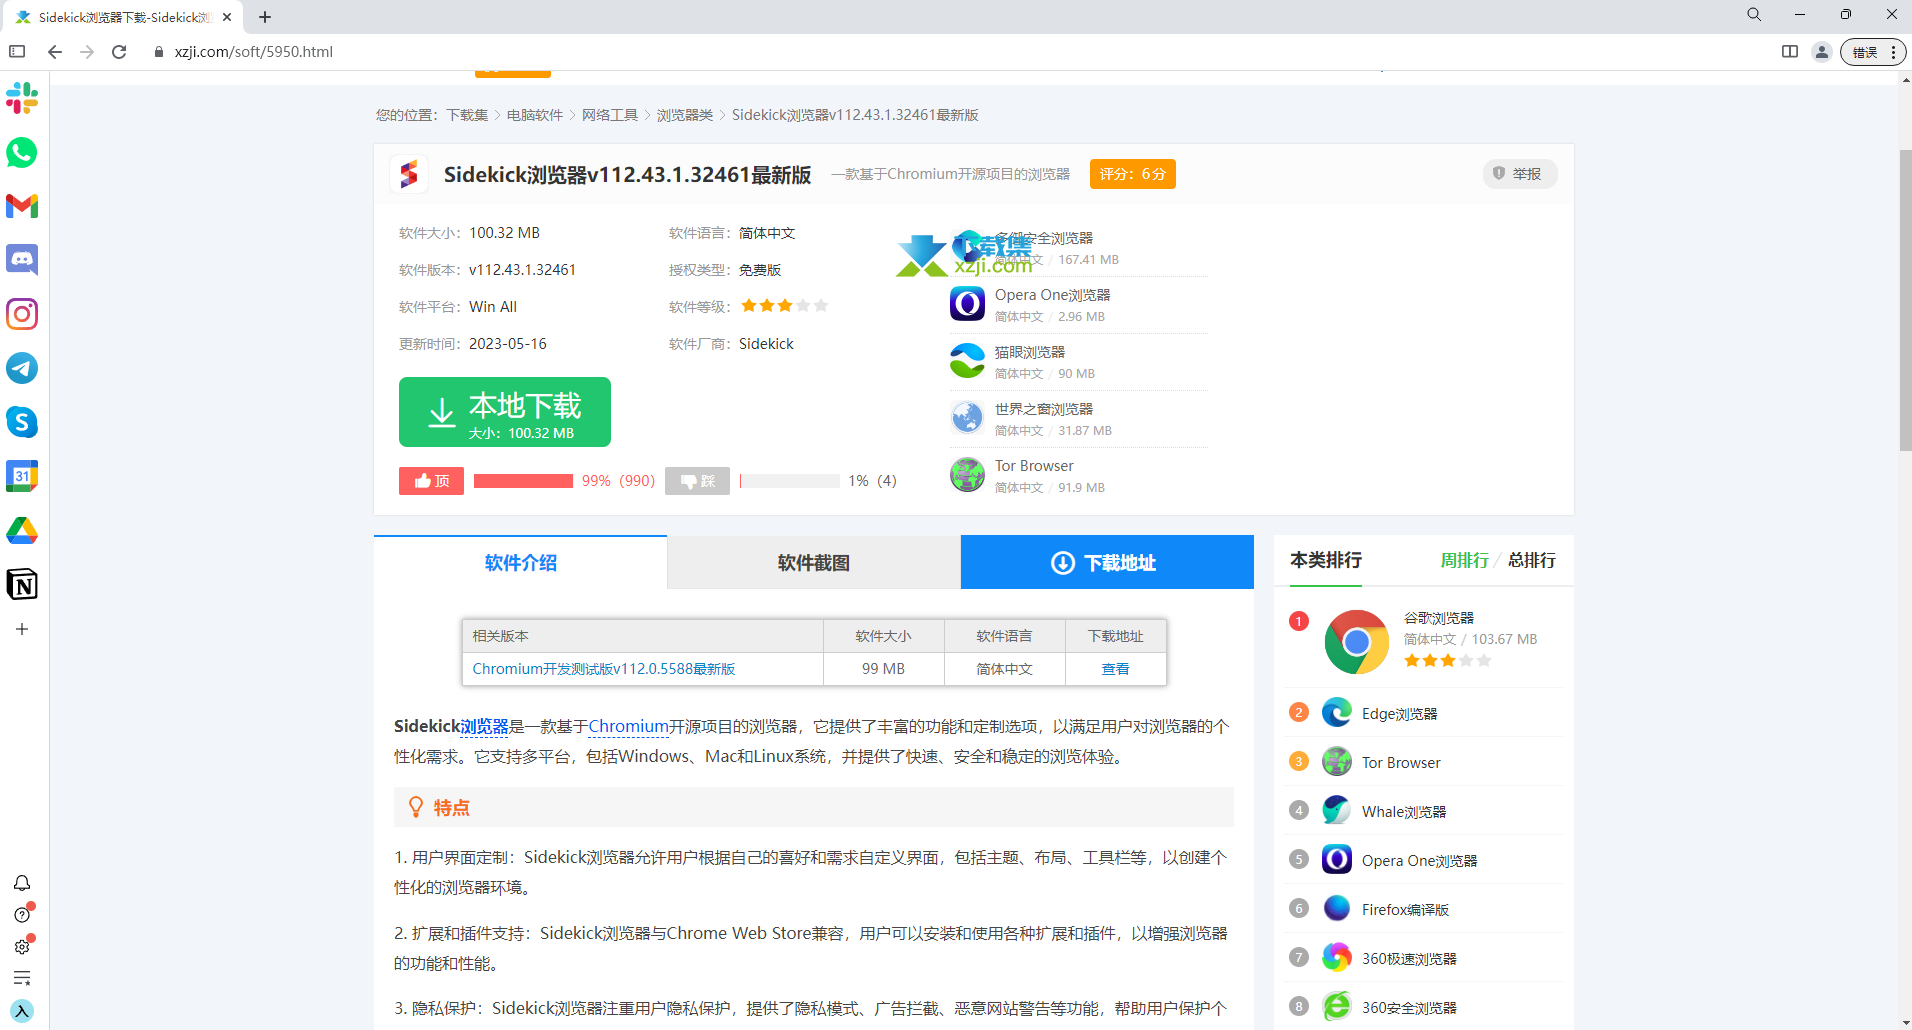Click the address bar URL
1912x1030 pixels.
[254, 52]
